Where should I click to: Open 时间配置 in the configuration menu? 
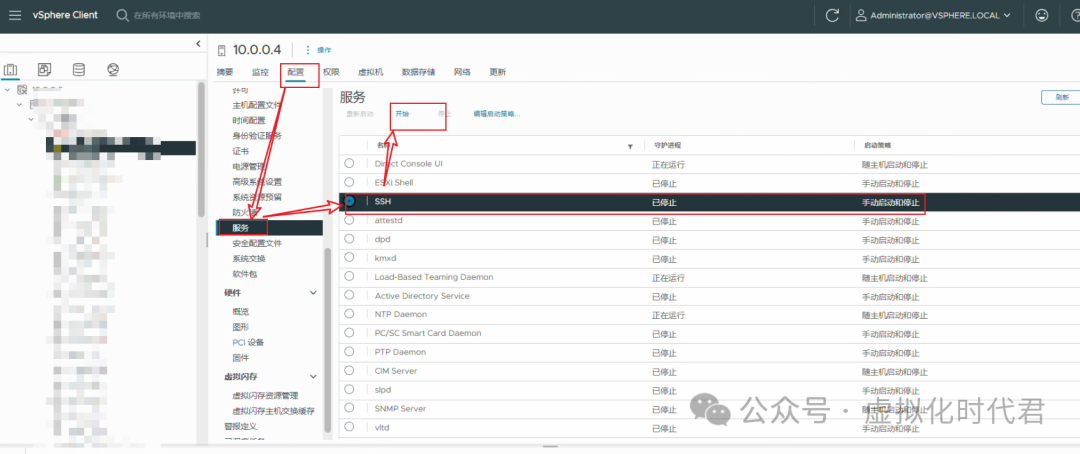click(249, 120)
